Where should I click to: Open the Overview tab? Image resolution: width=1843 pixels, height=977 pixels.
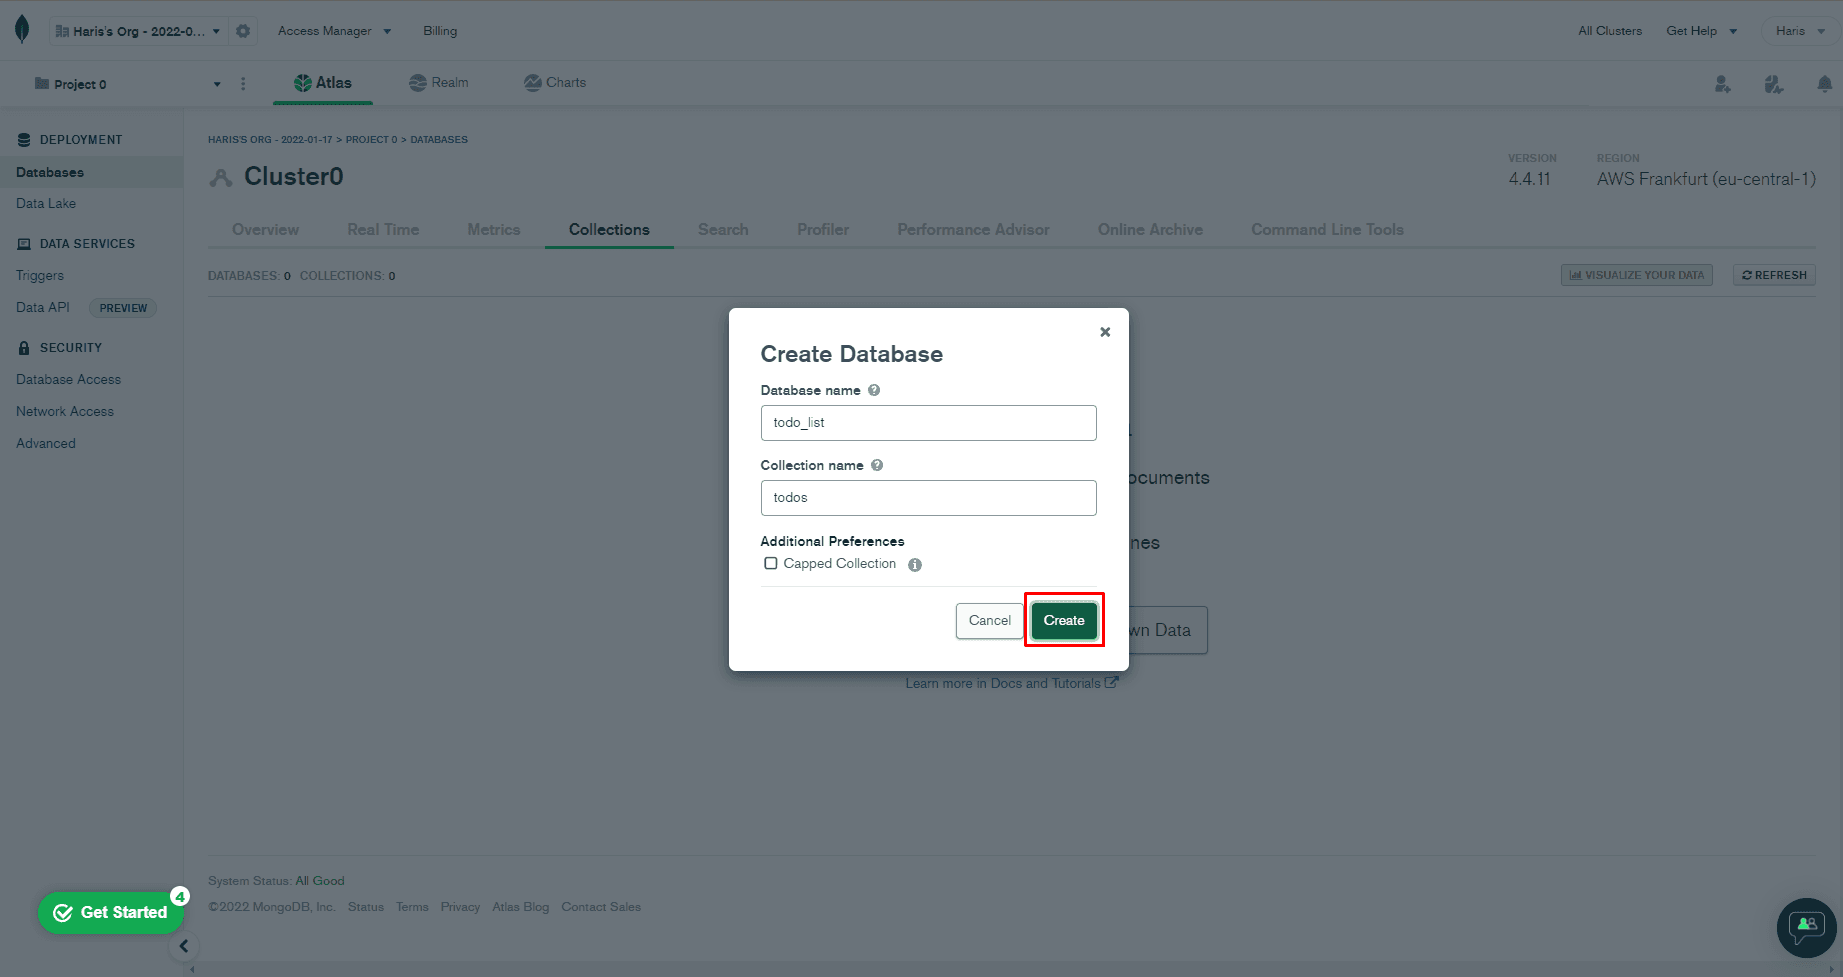(266, 230)
